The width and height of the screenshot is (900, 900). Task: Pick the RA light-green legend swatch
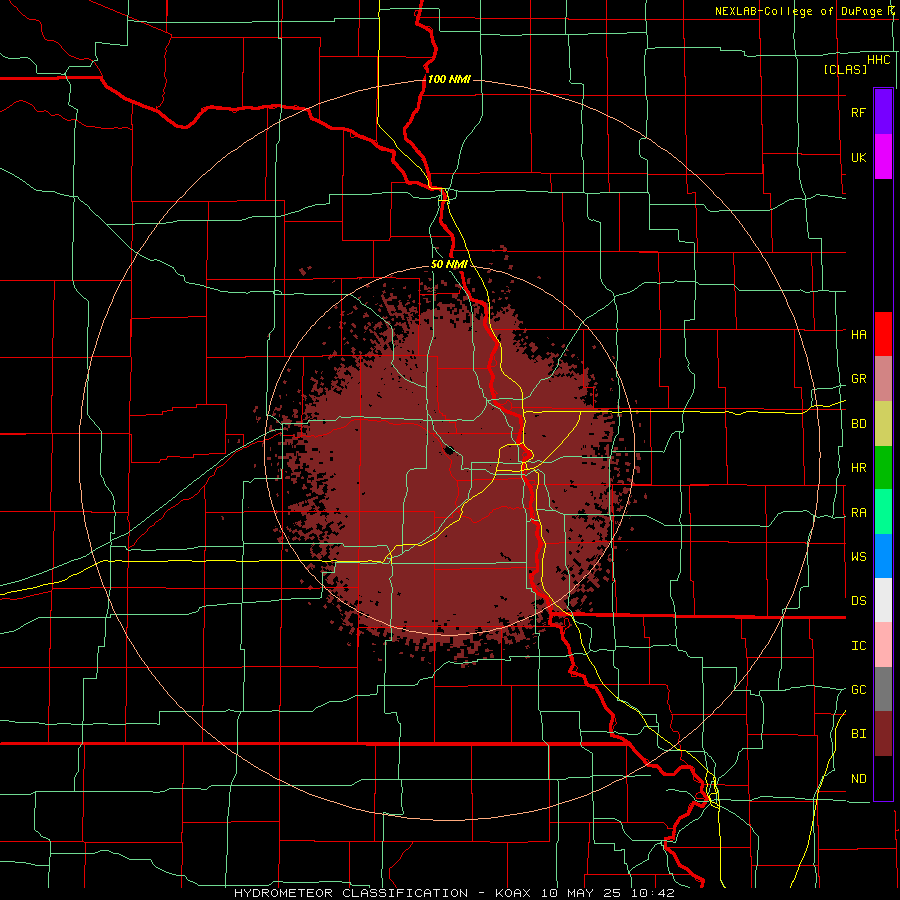pyautogui.click(x=883, y=512)
